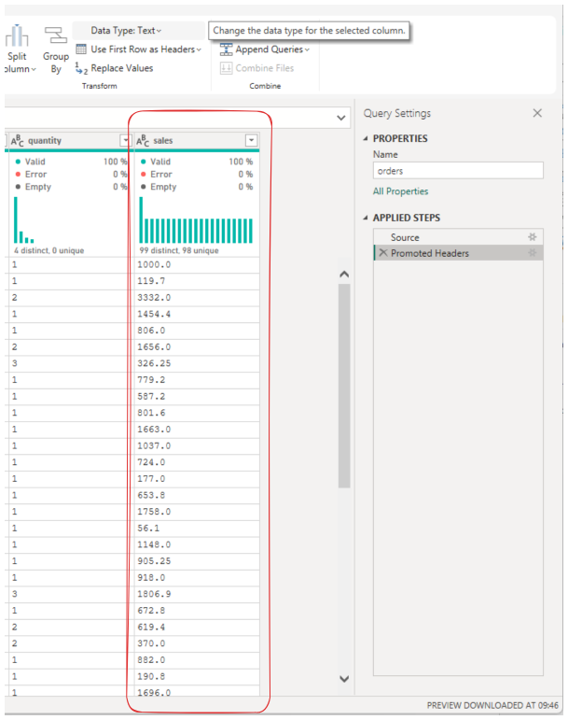Click the Append Queries icon
The image size is (568, 720).
[226, 49]
